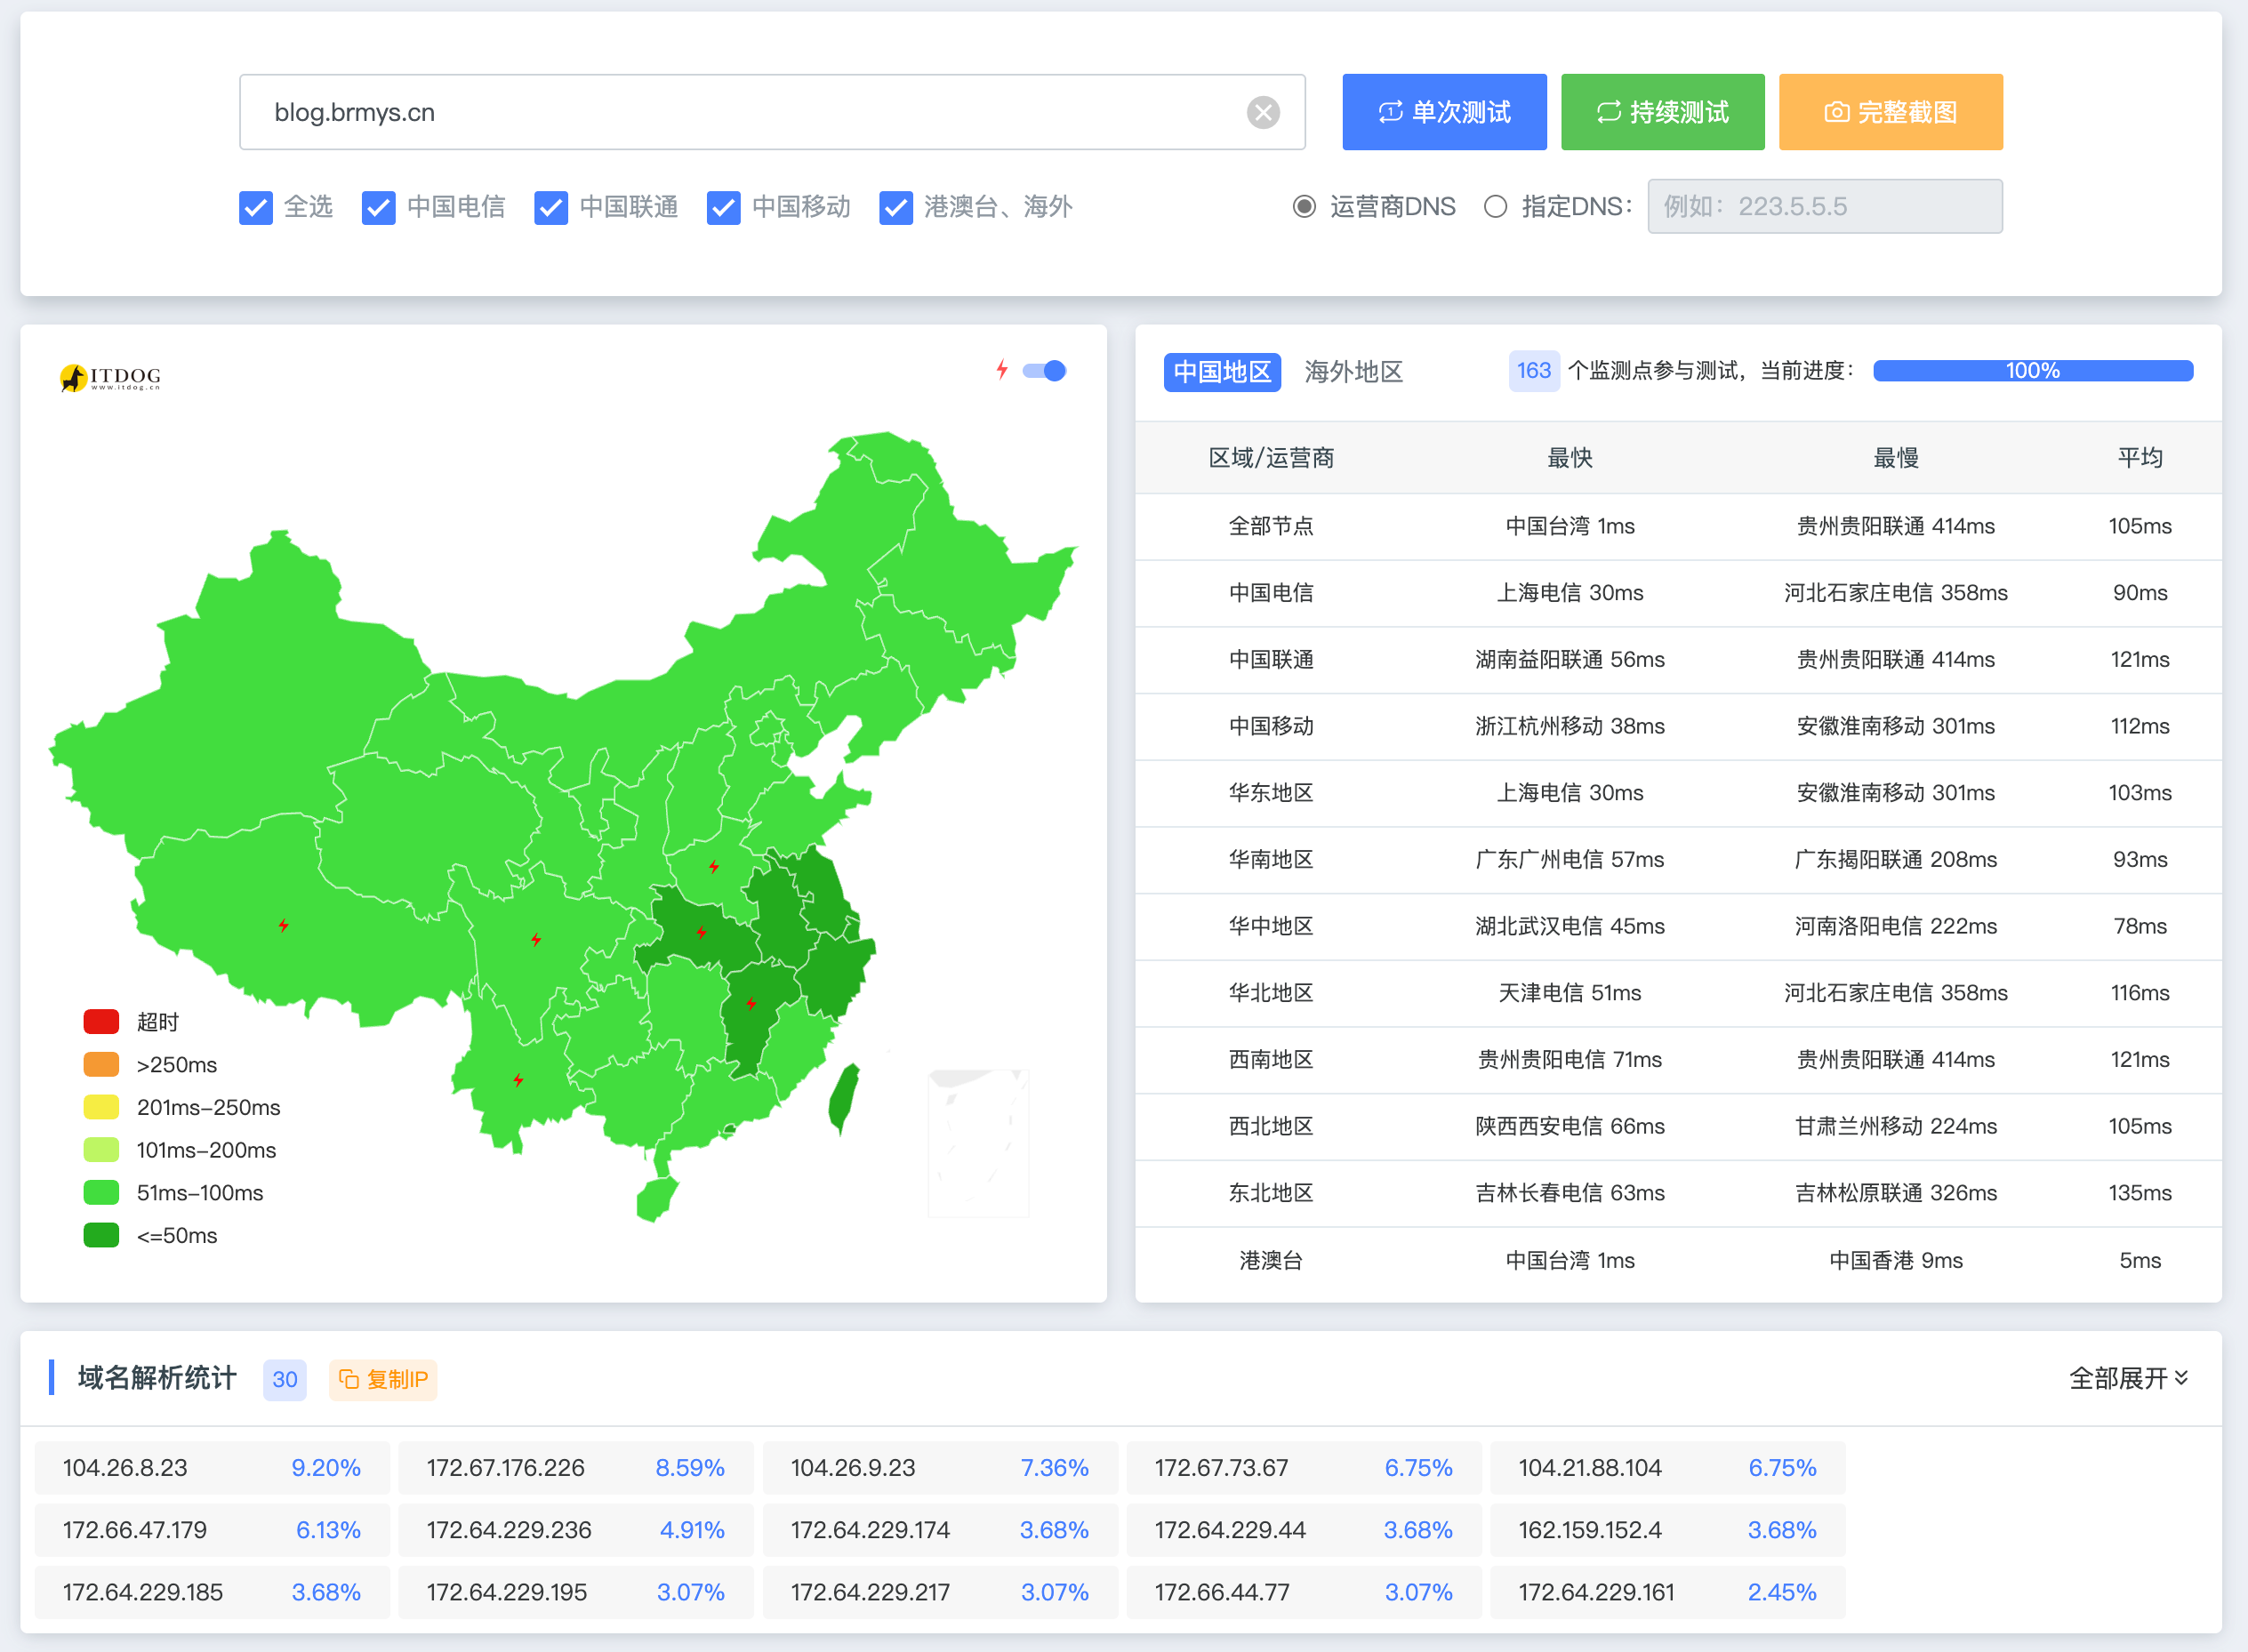Switch to the 海外地区 tab
Viewport: 2248px width, 1652px height.
[x=1353, y=372]
